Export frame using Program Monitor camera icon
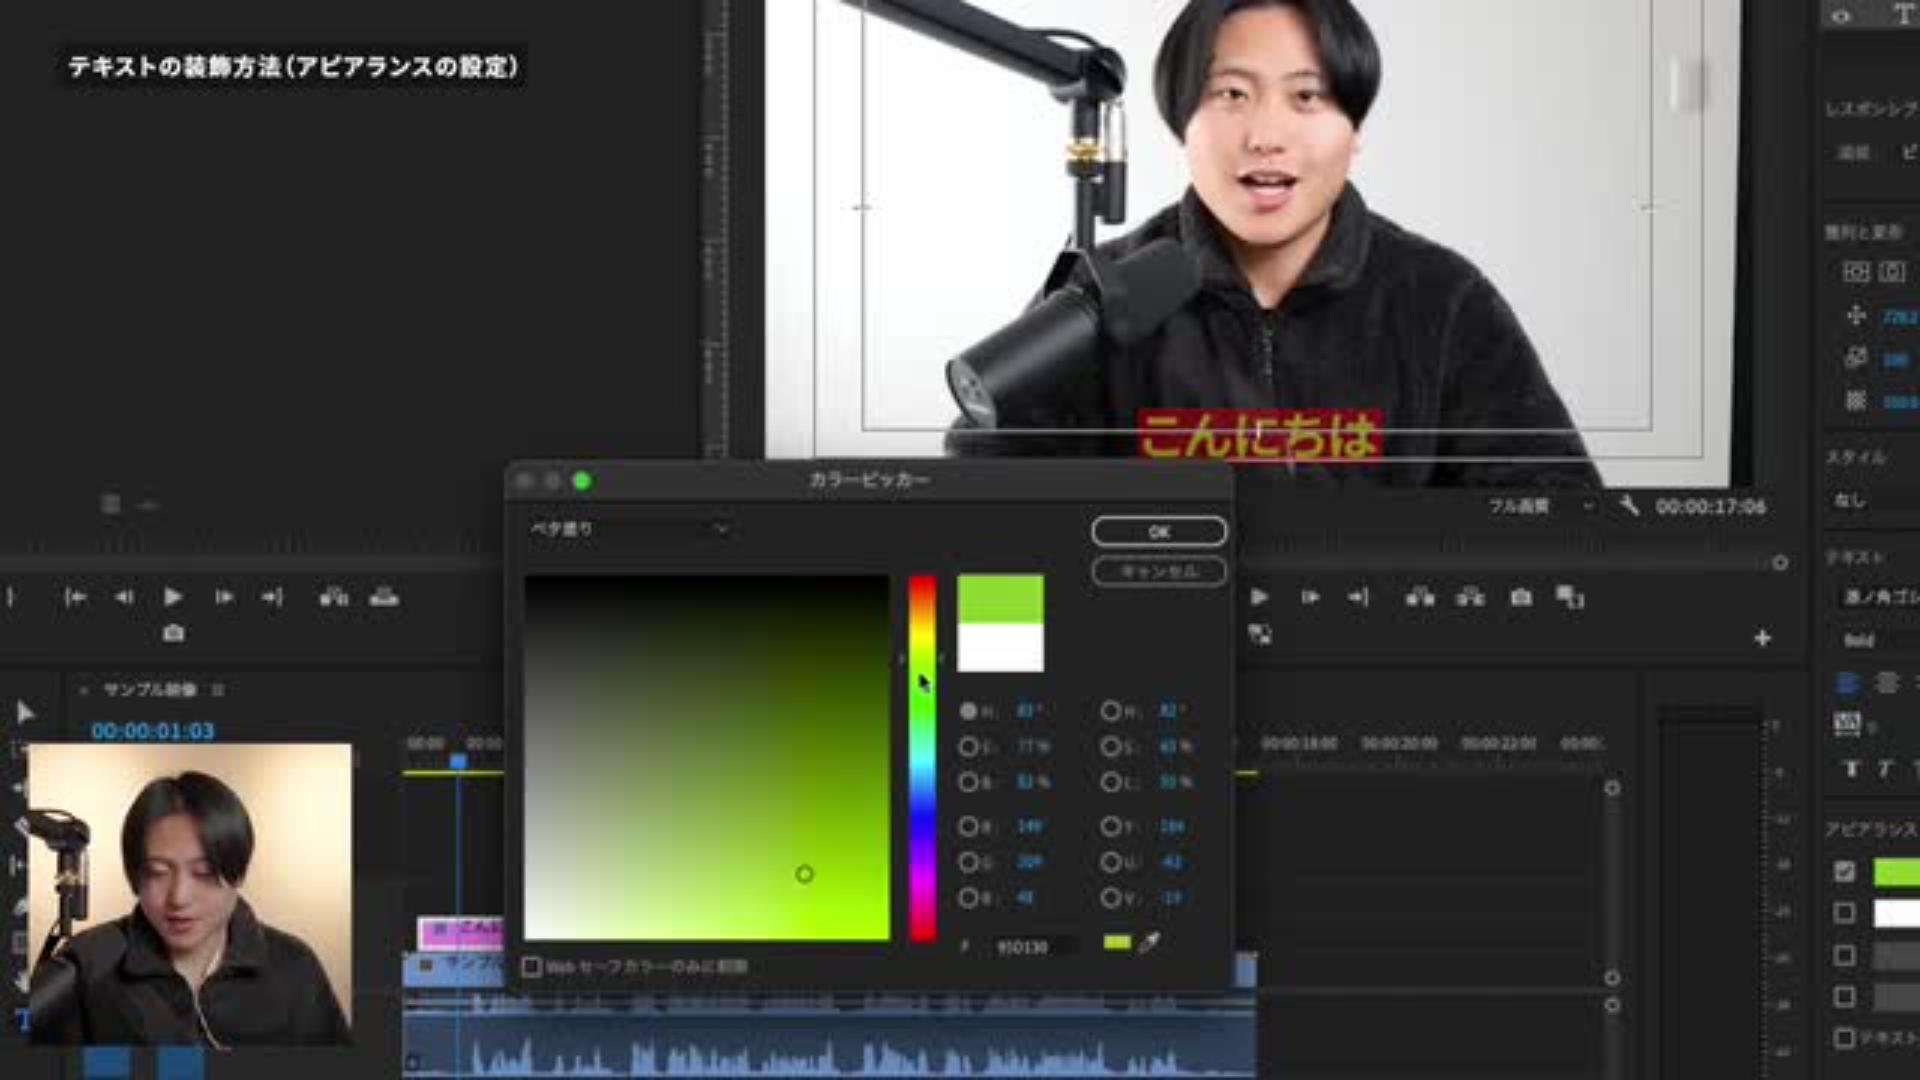The height and width of the screenshot is (1080, 1920). (x=1521, y=597)
